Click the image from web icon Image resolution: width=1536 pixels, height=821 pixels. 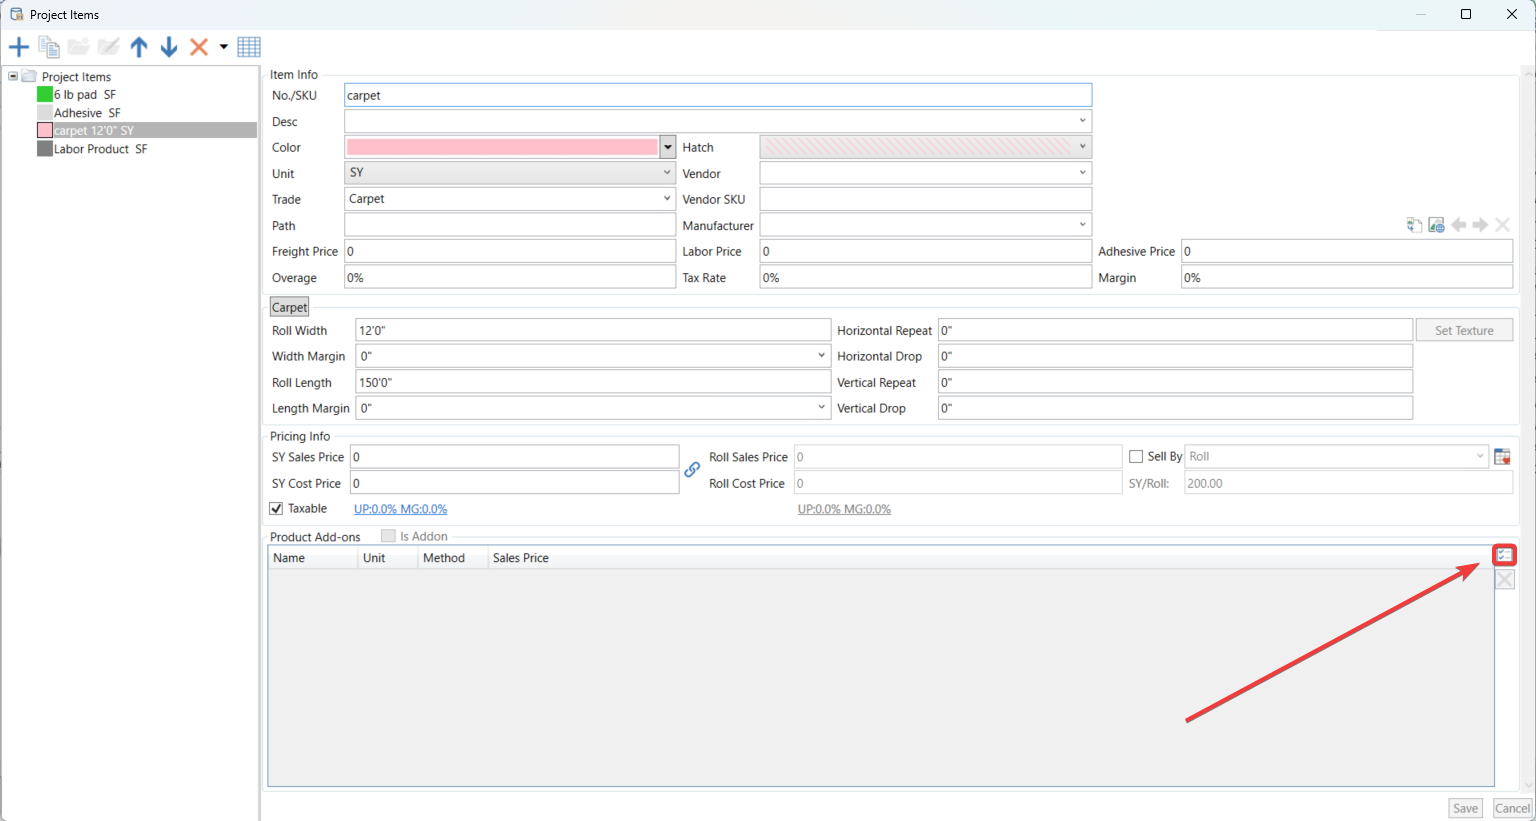coord(1437,225)
